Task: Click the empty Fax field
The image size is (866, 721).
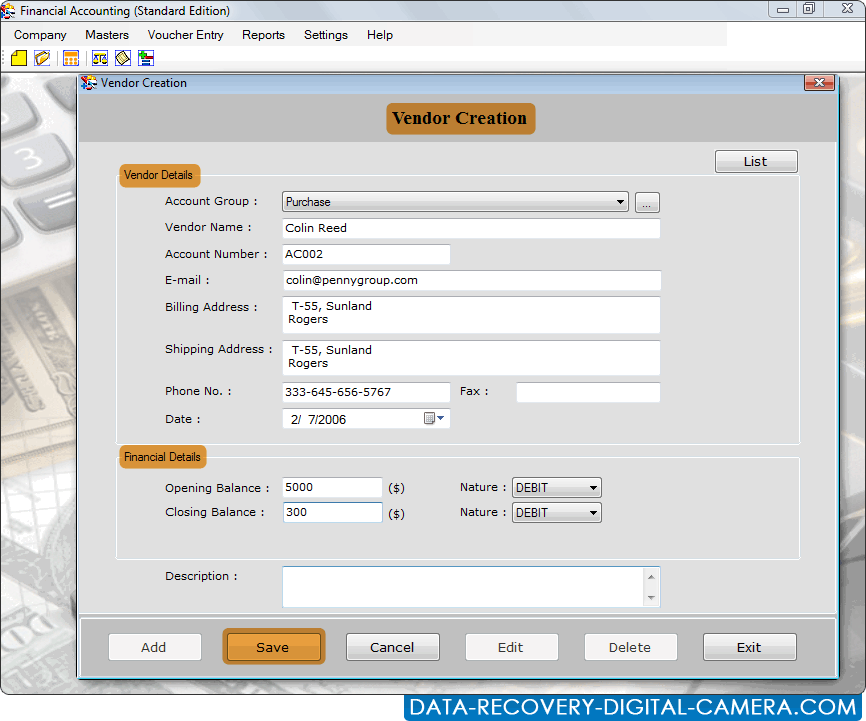Action: [x=588, y=392]
